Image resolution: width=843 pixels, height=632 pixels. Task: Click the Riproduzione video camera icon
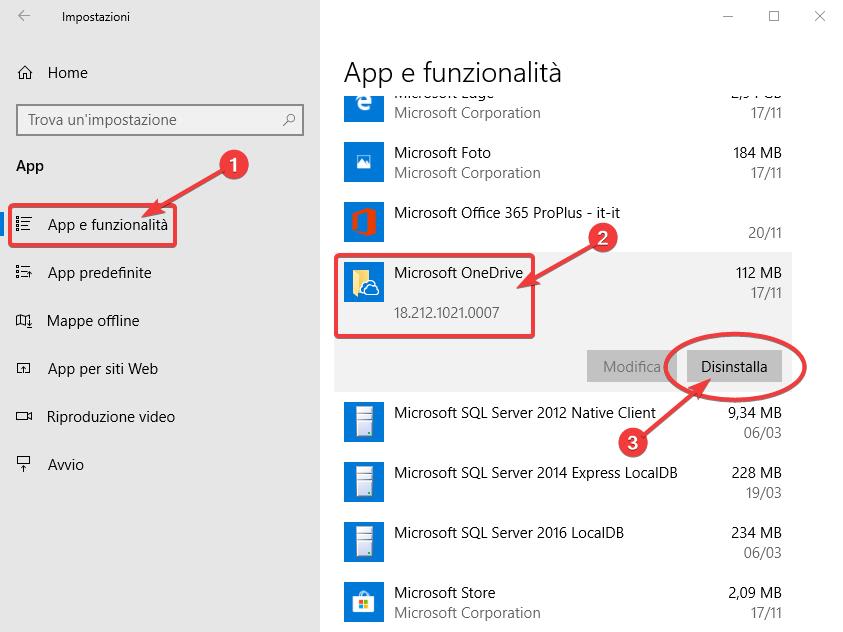tap(24, 416)
